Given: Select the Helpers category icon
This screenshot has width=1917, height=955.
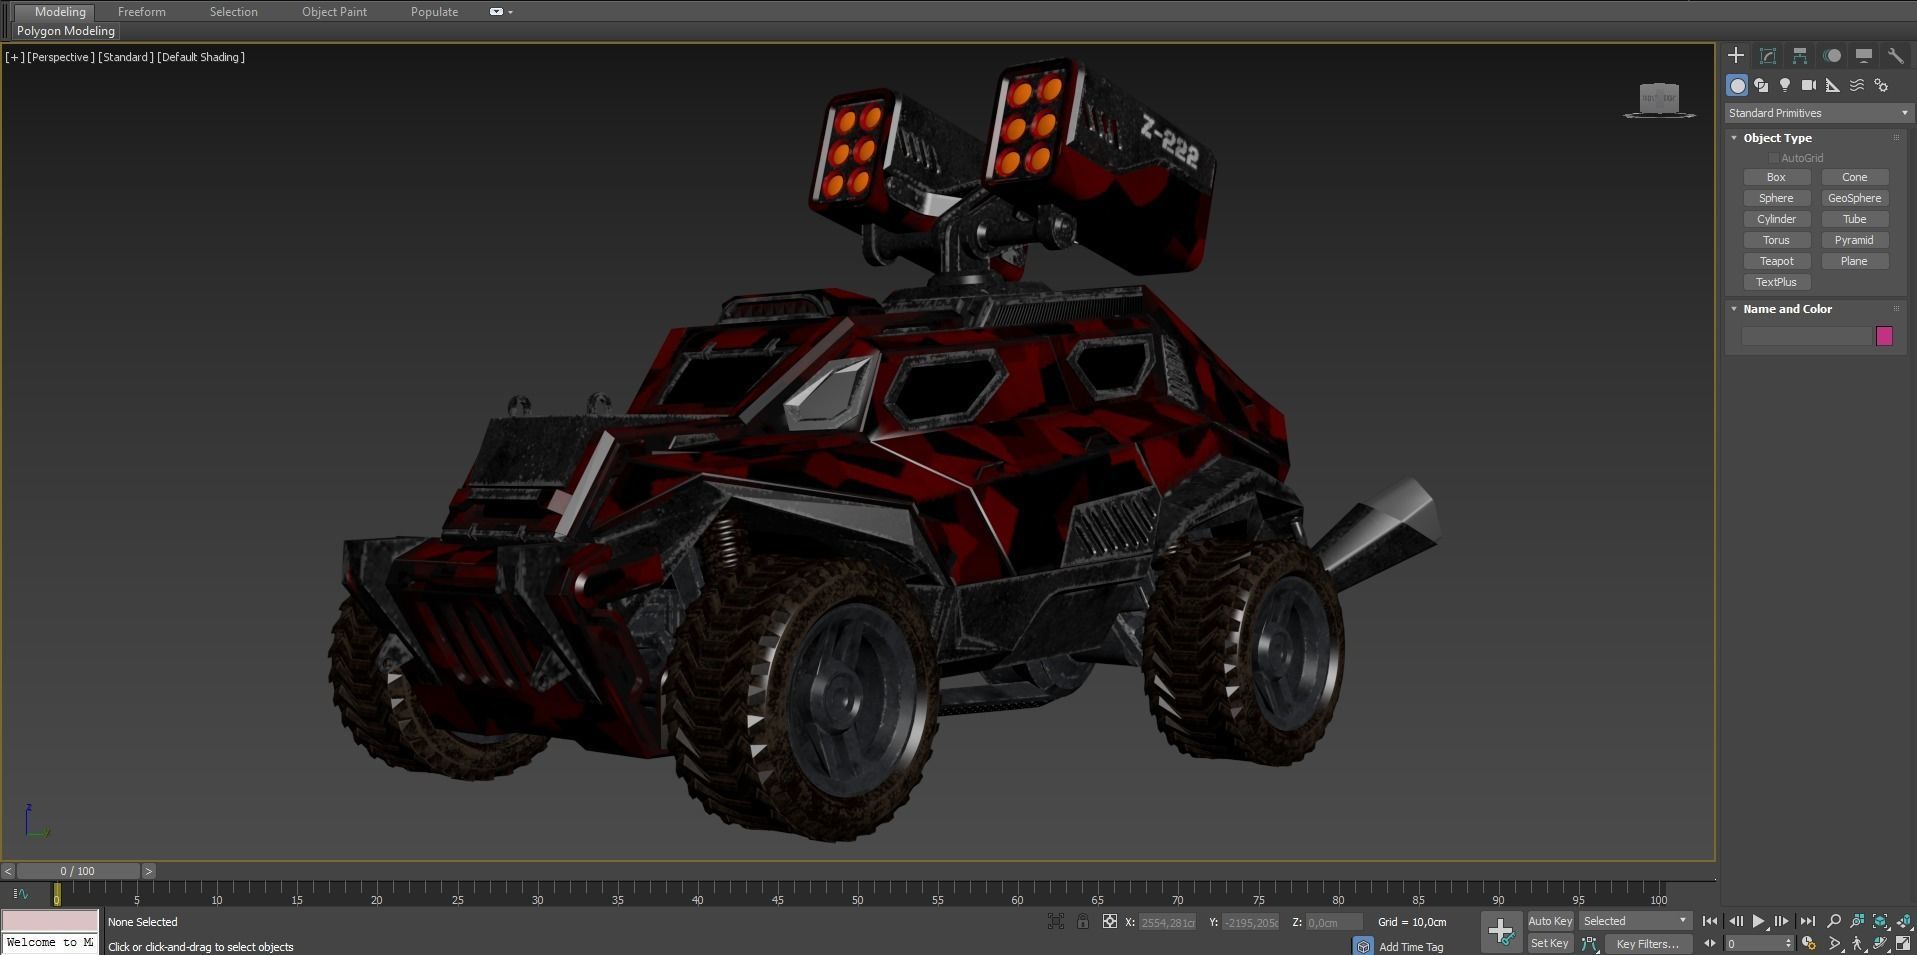Looking at the screenshot, I should click(x=1833, y=86).
